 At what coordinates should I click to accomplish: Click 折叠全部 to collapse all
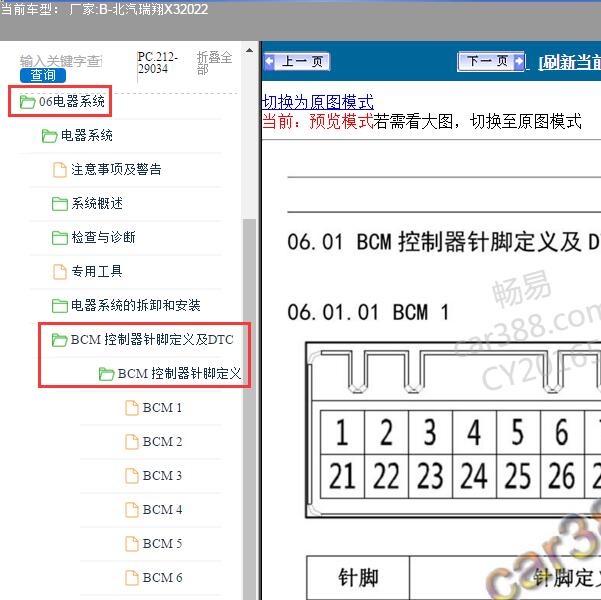214,63
